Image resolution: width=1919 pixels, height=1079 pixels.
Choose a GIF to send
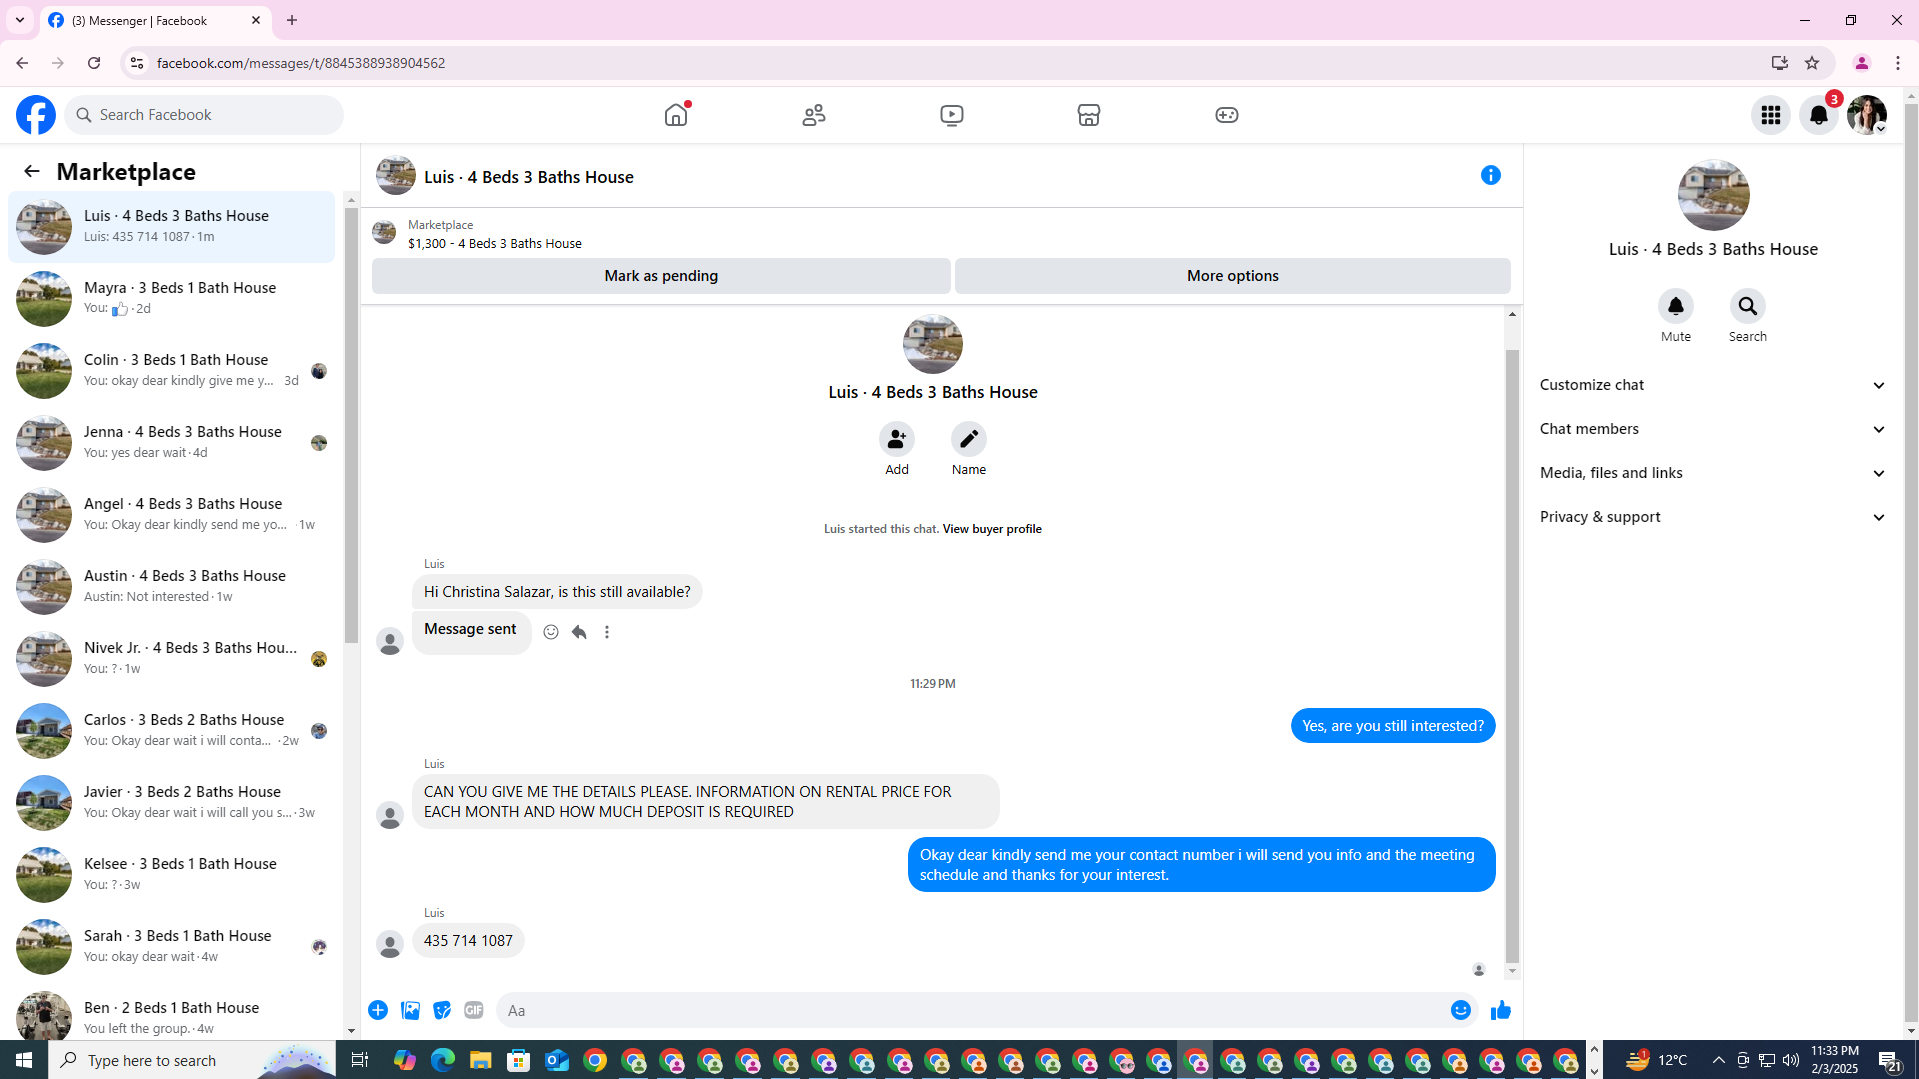(474, 1010)
